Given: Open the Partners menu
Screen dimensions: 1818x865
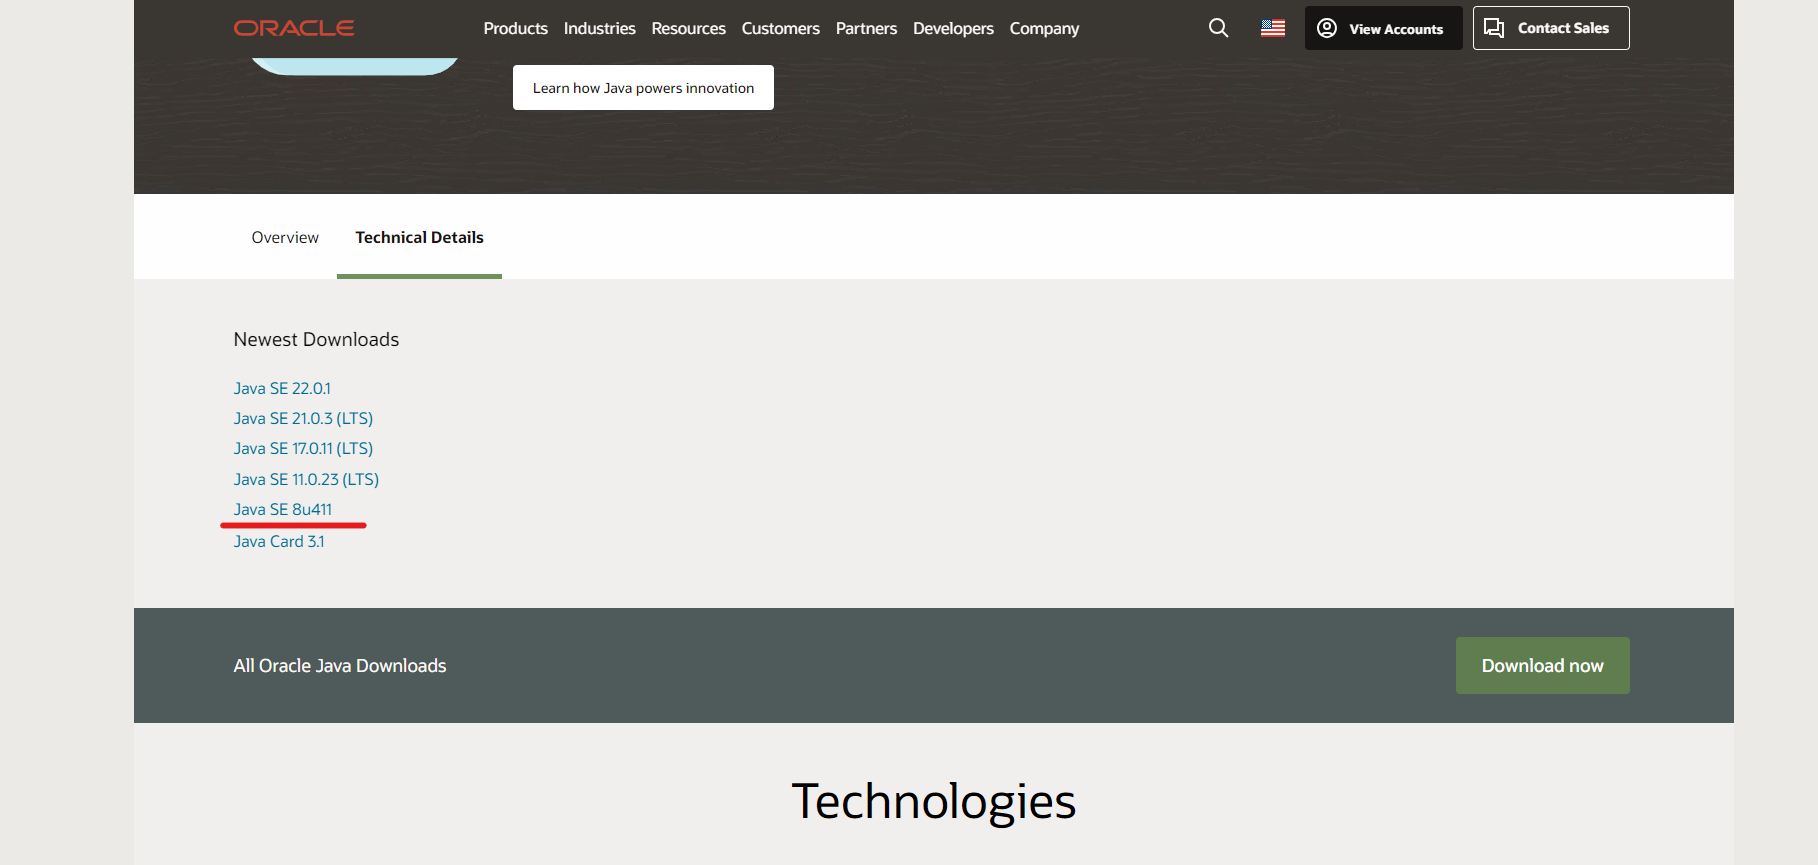Looking at the screenshot, I should click(866, 28).
